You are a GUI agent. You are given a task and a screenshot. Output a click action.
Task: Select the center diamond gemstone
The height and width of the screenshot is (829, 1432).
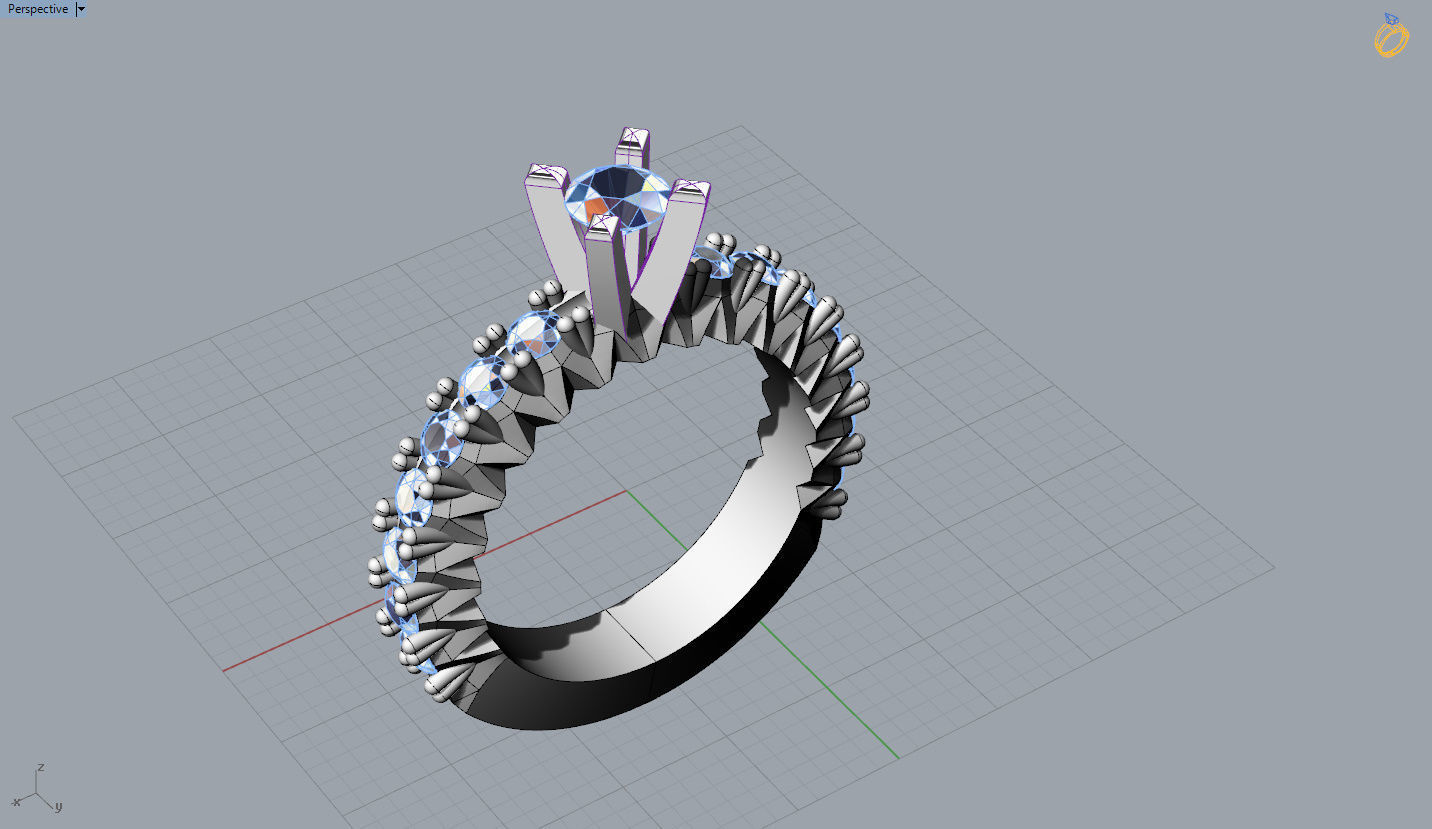click(x=618, y=198)
